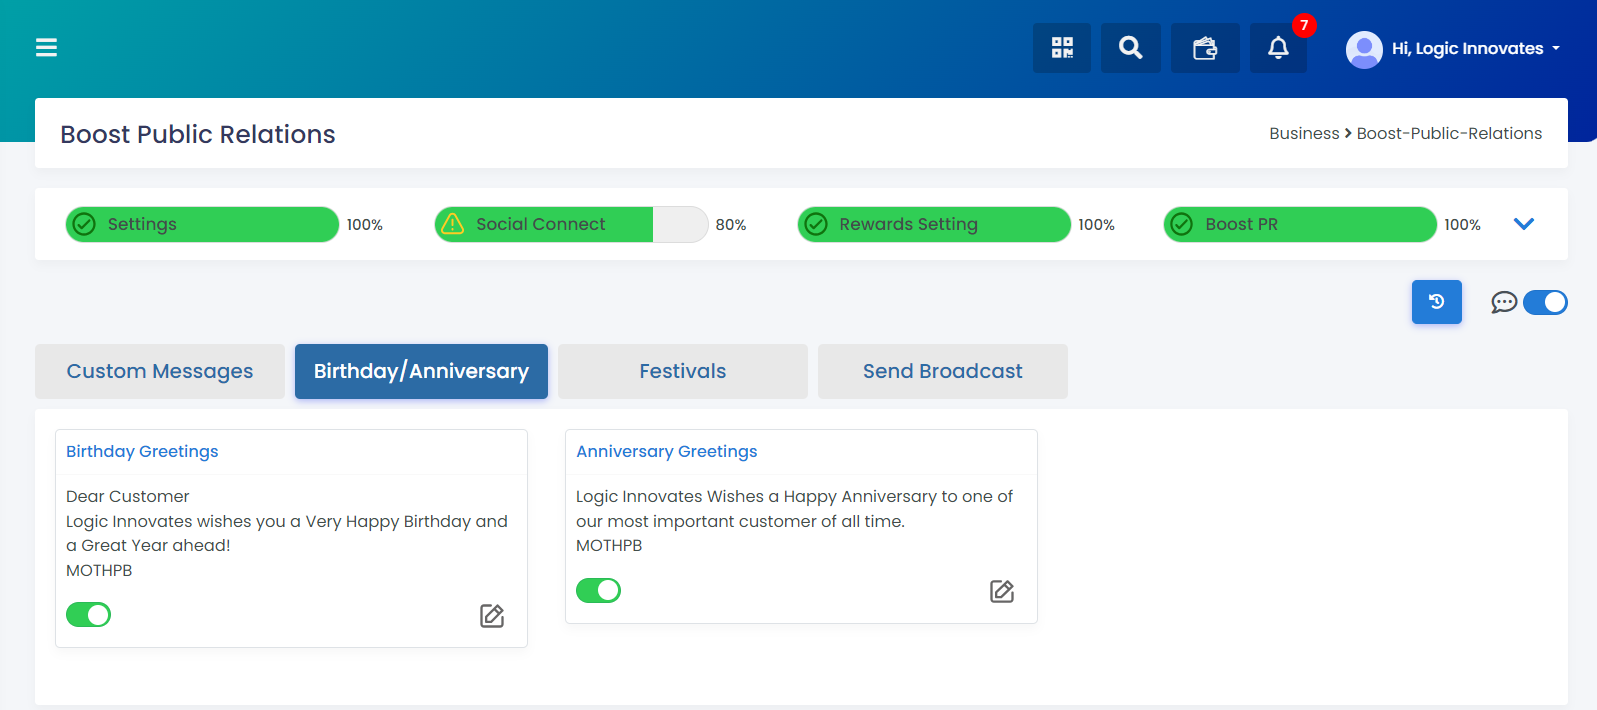The image size is (1597, 710).
Task: Switch to the Custom Messages tab
Action: 160,371
